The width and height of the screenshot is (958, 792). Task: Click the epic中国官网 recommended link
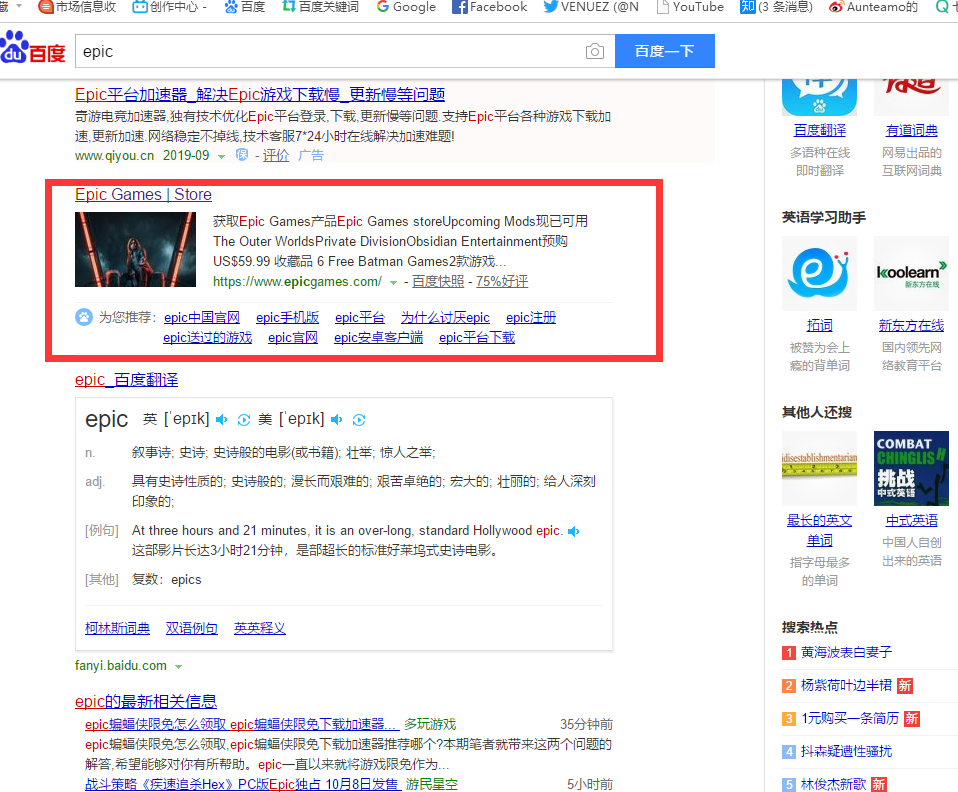click(201, 317)
